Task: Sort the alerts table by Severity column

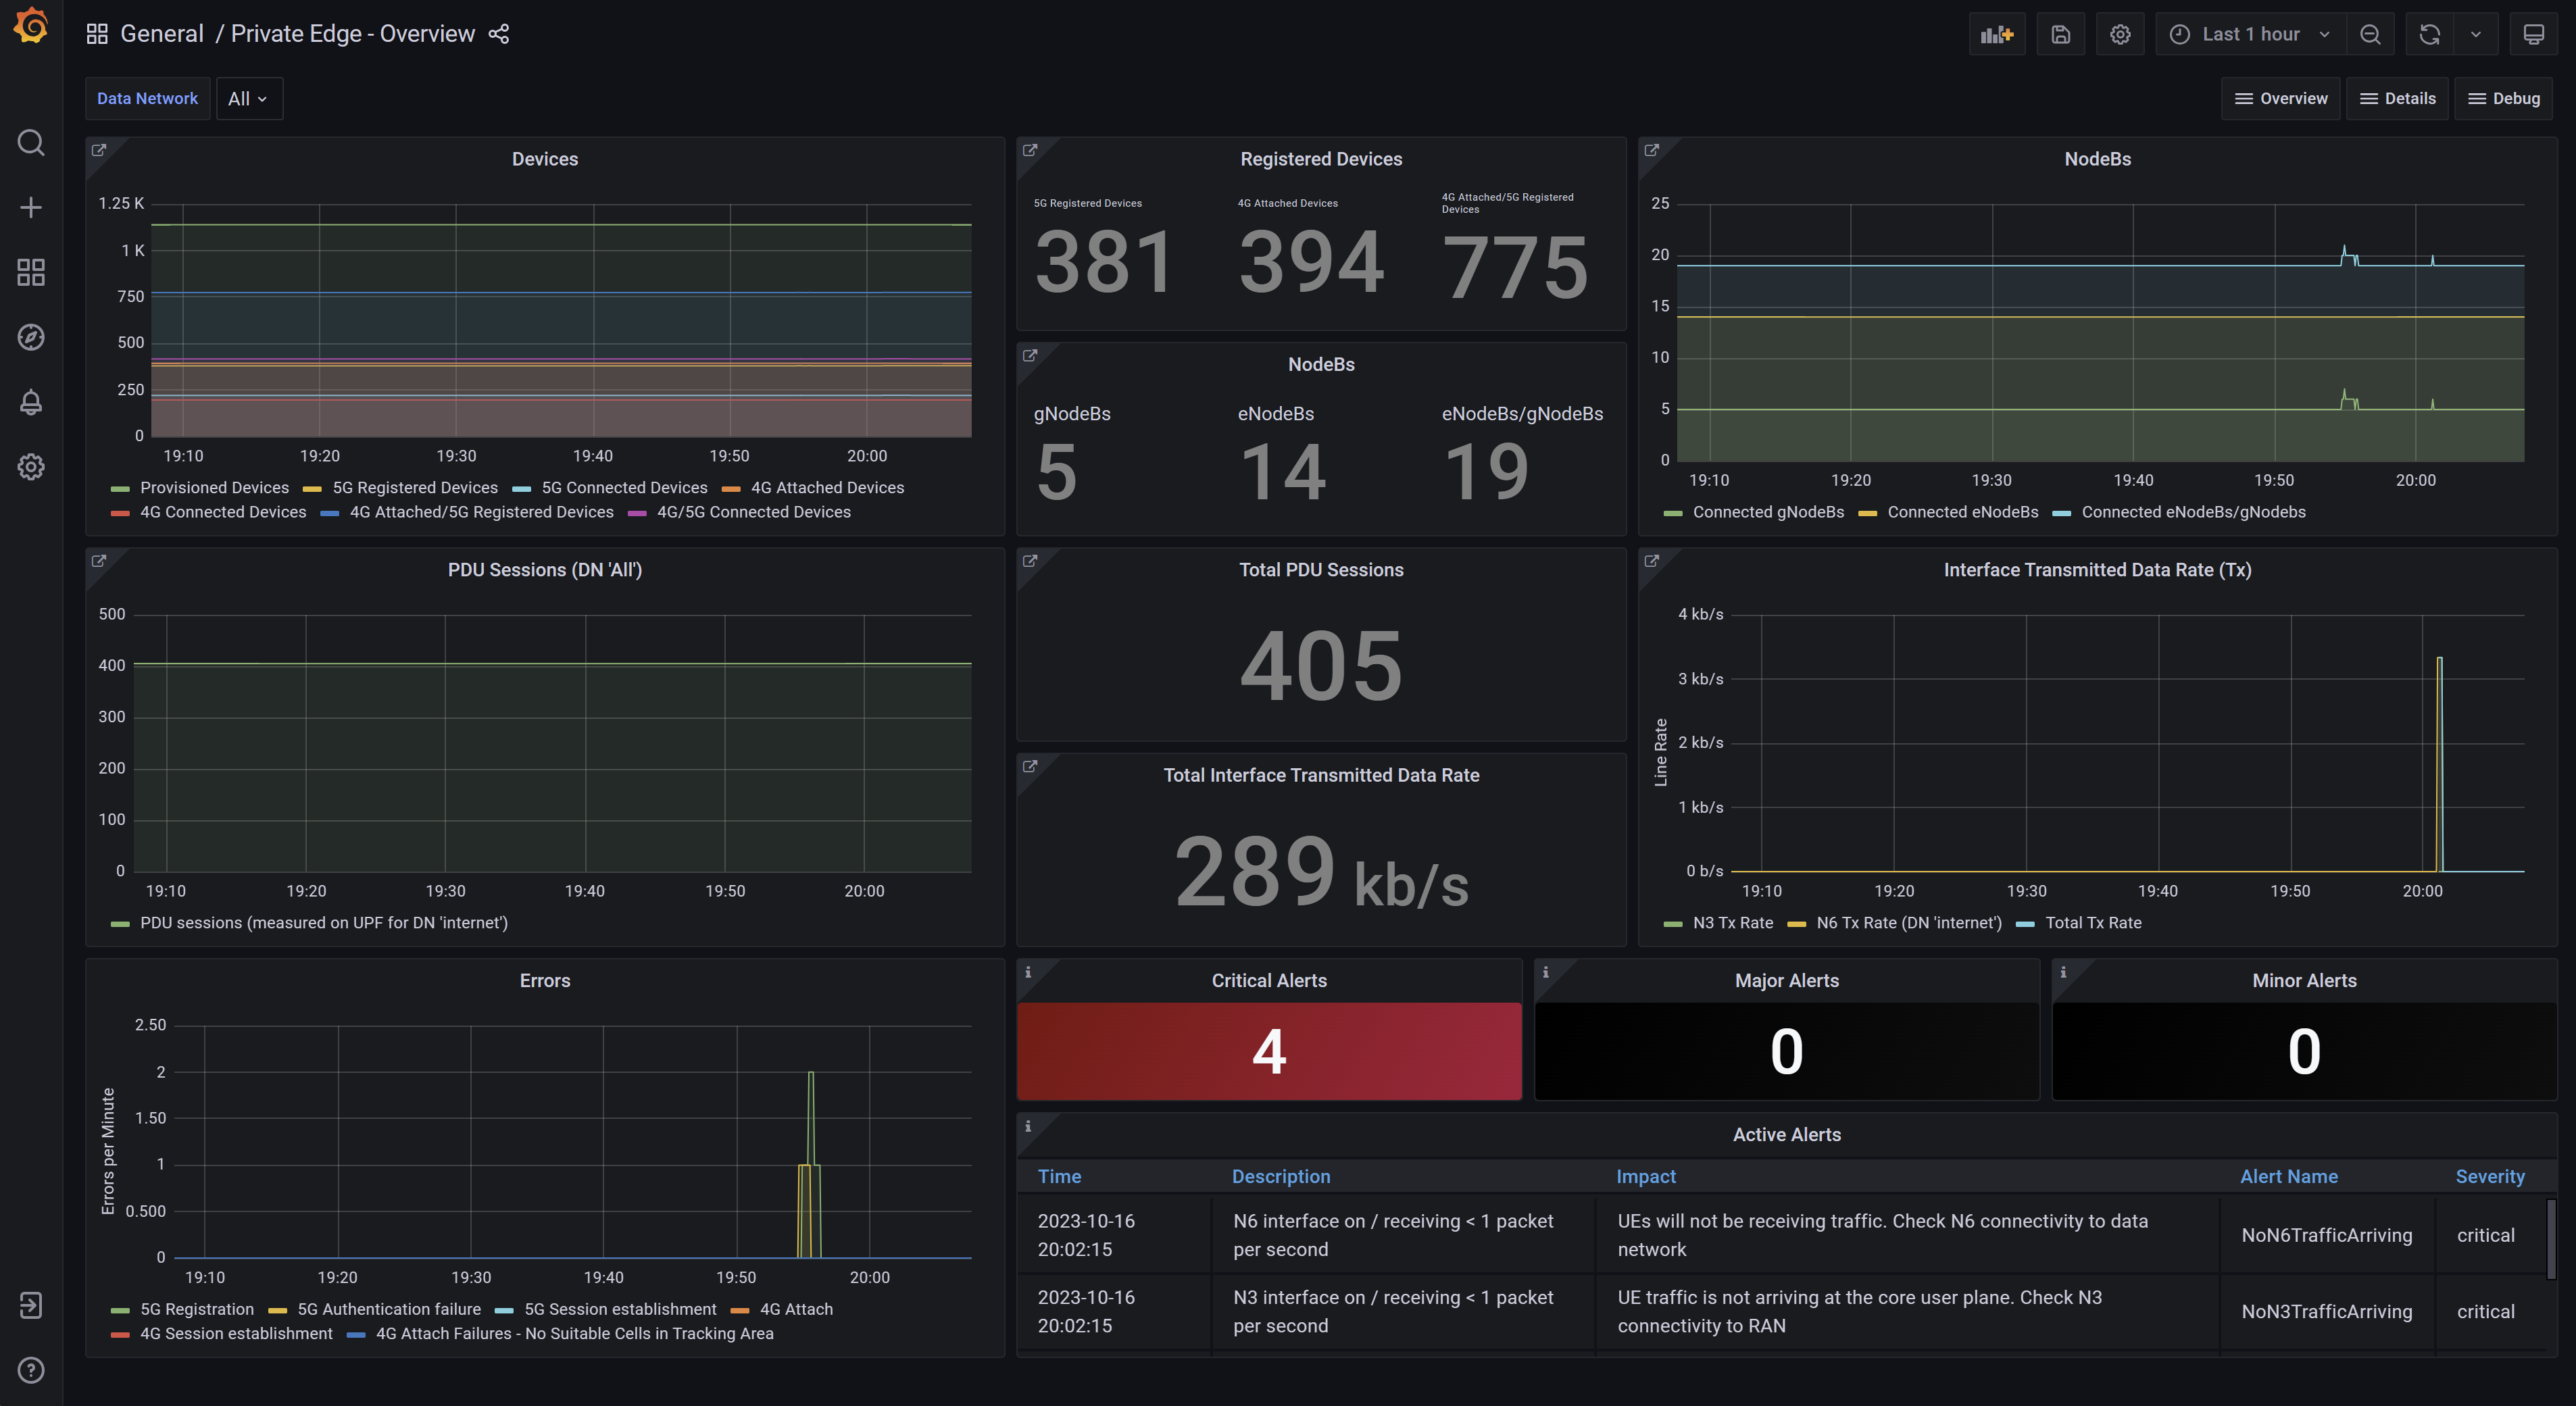Action: coord(2489,1177)
